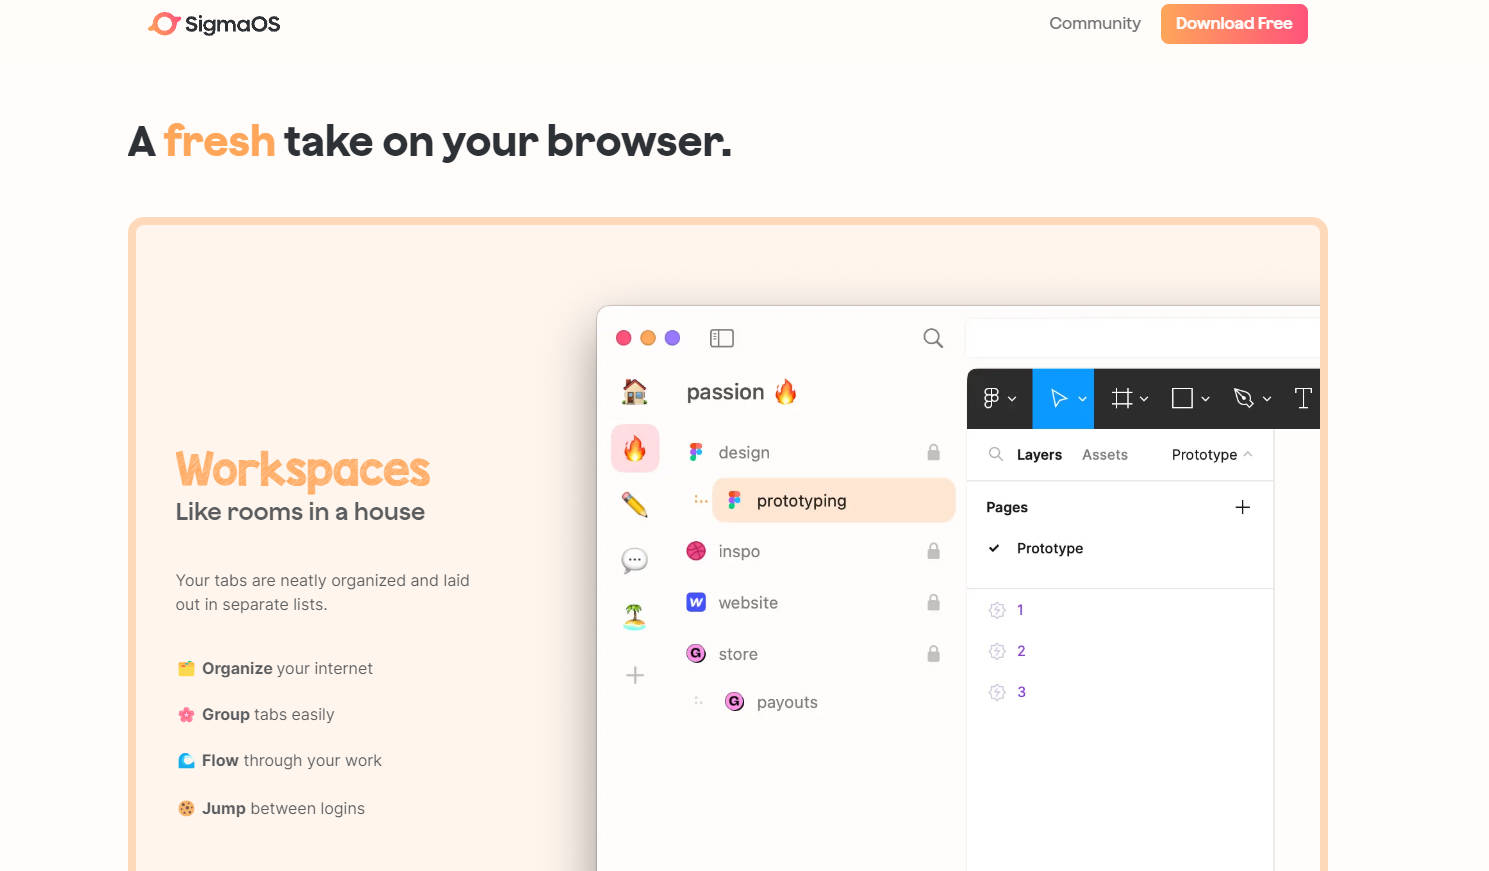
Task: Collapse the Prototype page dropdown
Action: click(x=1247, y=454)
